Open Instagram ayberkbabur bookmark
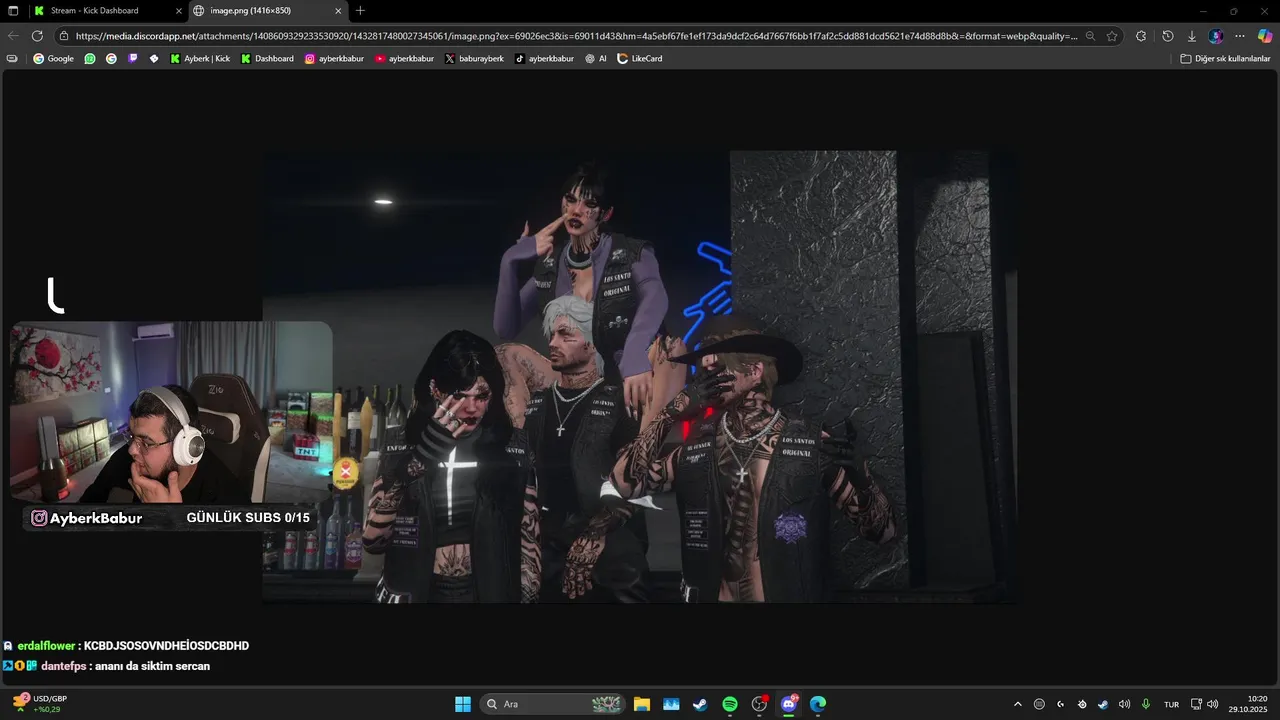 [x=334, y=59]
